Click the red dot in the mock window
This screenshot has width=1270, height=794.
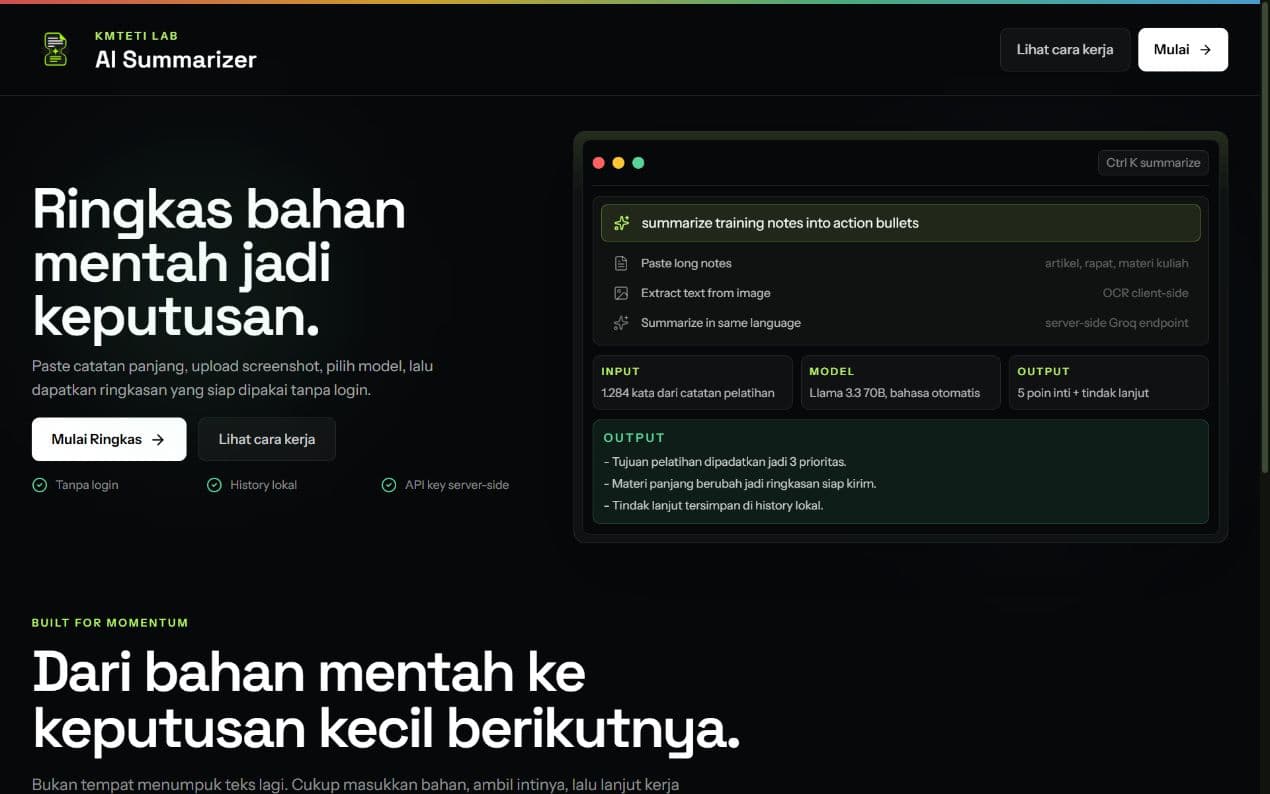[599, 163]
